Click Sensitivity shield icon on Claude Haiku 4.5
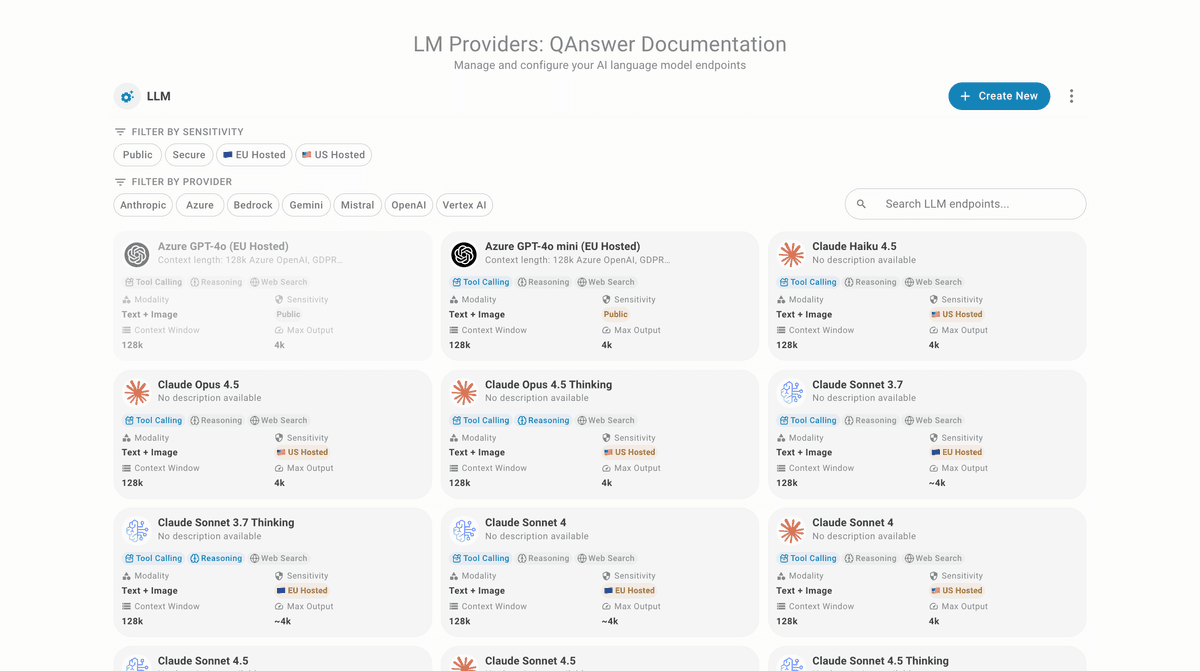The image size is (1200, 671). point(934,300)
